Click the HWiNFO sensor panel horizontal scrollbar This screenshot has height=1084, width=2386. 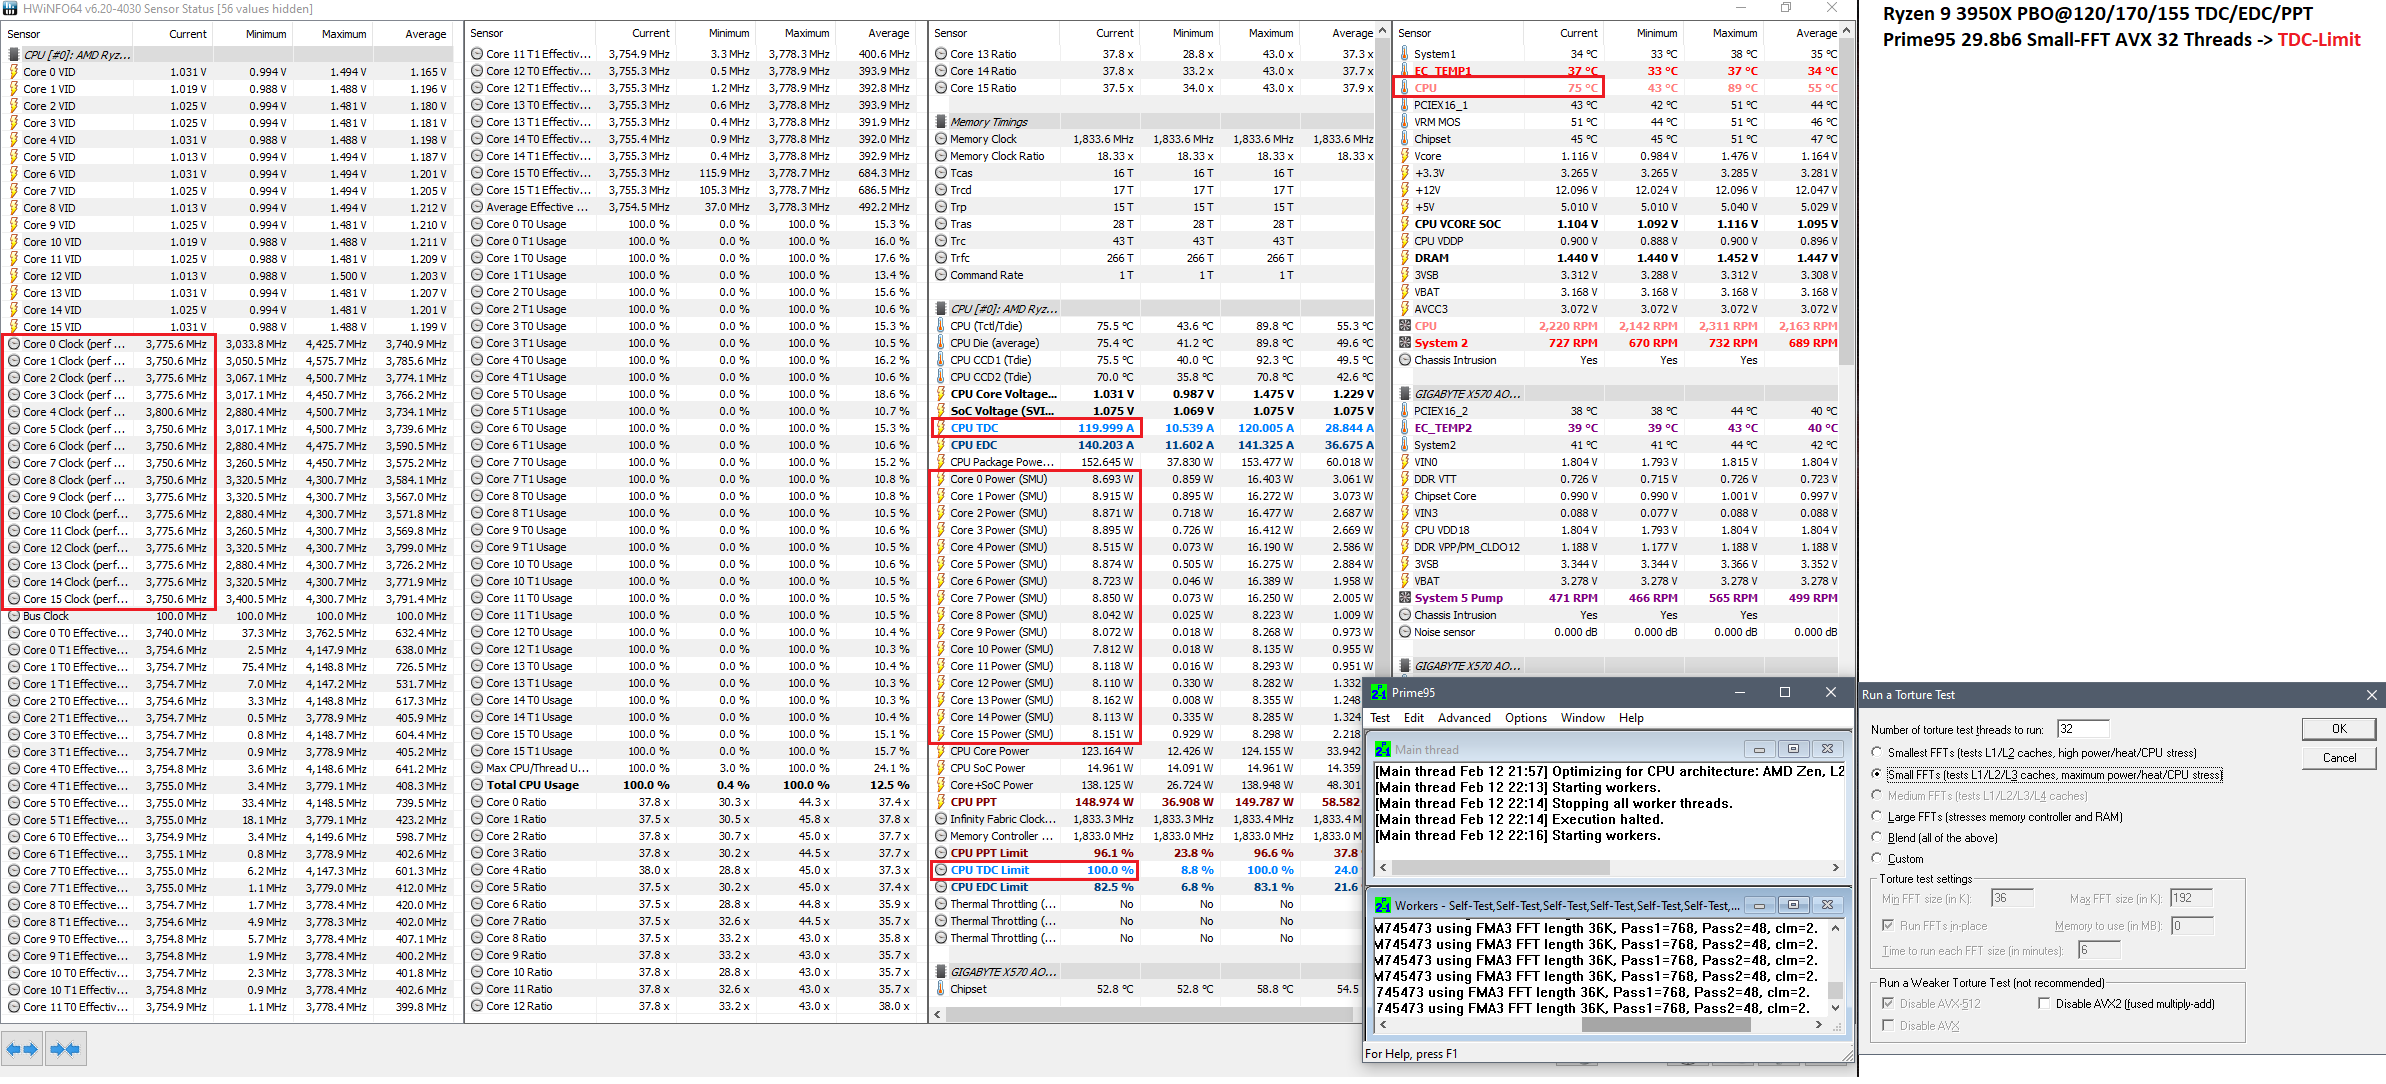tap(1150, 1014)
